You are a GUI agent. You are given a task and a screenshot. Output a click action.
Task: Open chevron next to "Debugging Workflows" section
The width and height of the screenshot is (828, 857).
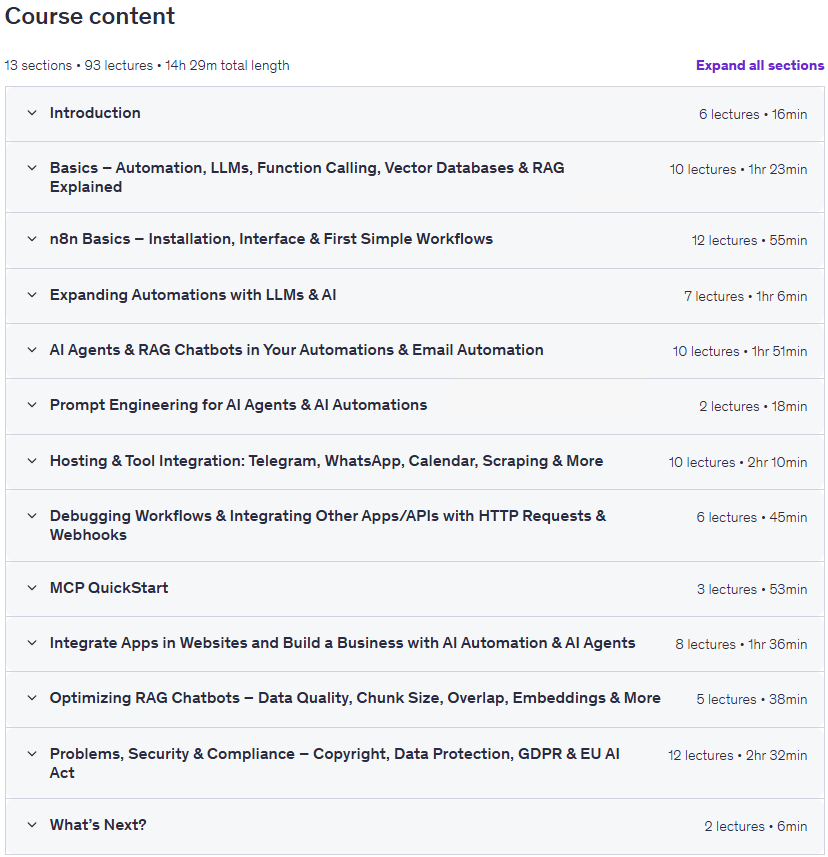pyautogui.click(x=32, y=515)
